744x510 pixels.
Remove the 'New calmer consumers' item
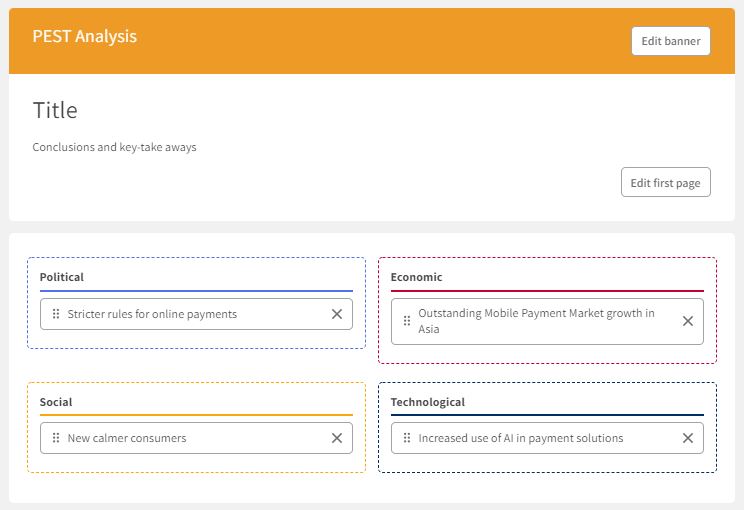coord(337,438)
